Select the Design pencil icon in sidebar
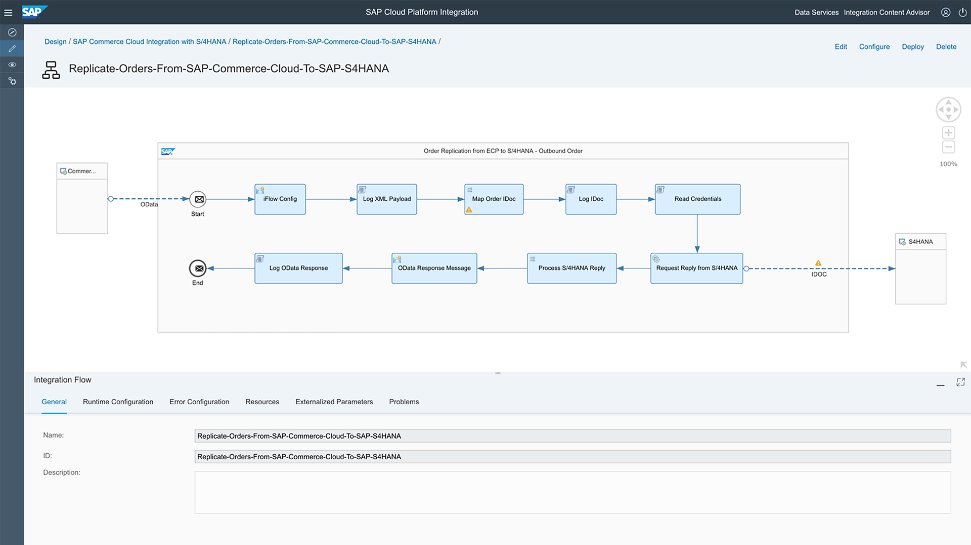This screenshot has height=545, width=971. [x=12, y=48]
